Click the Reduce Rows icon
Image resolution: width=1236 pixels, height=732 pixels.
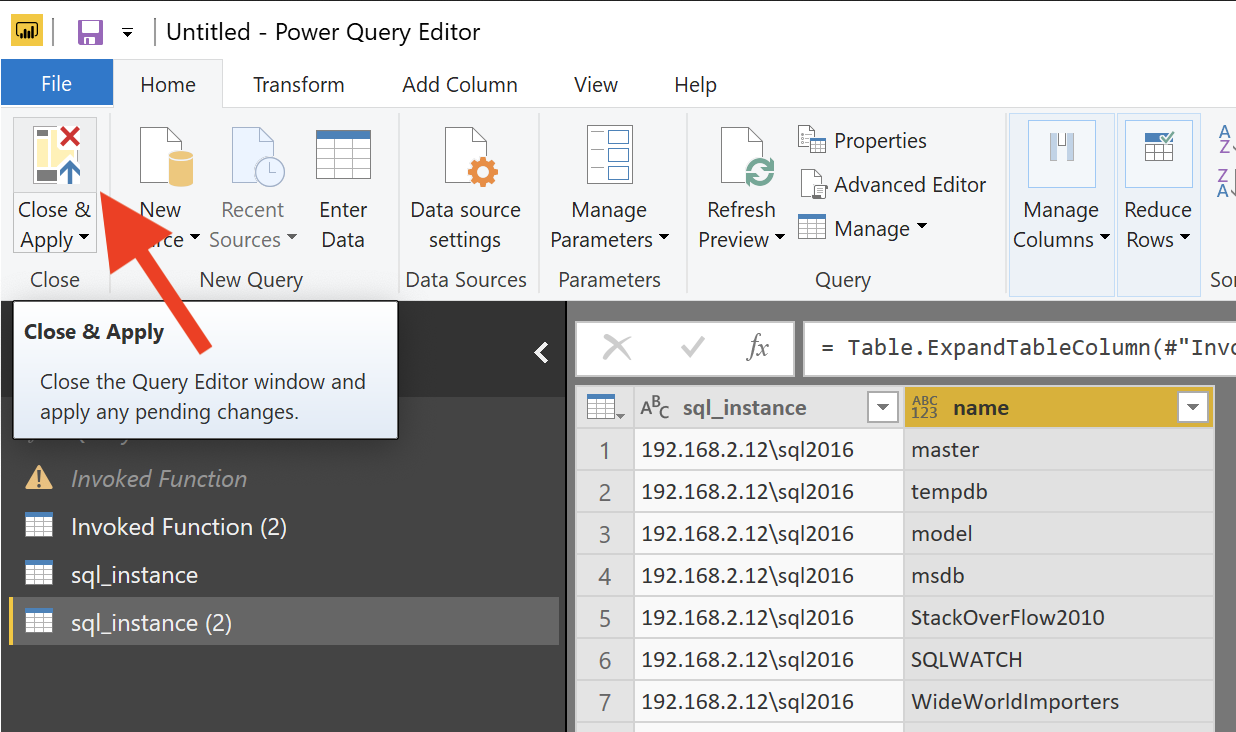tap(1158, 154)
